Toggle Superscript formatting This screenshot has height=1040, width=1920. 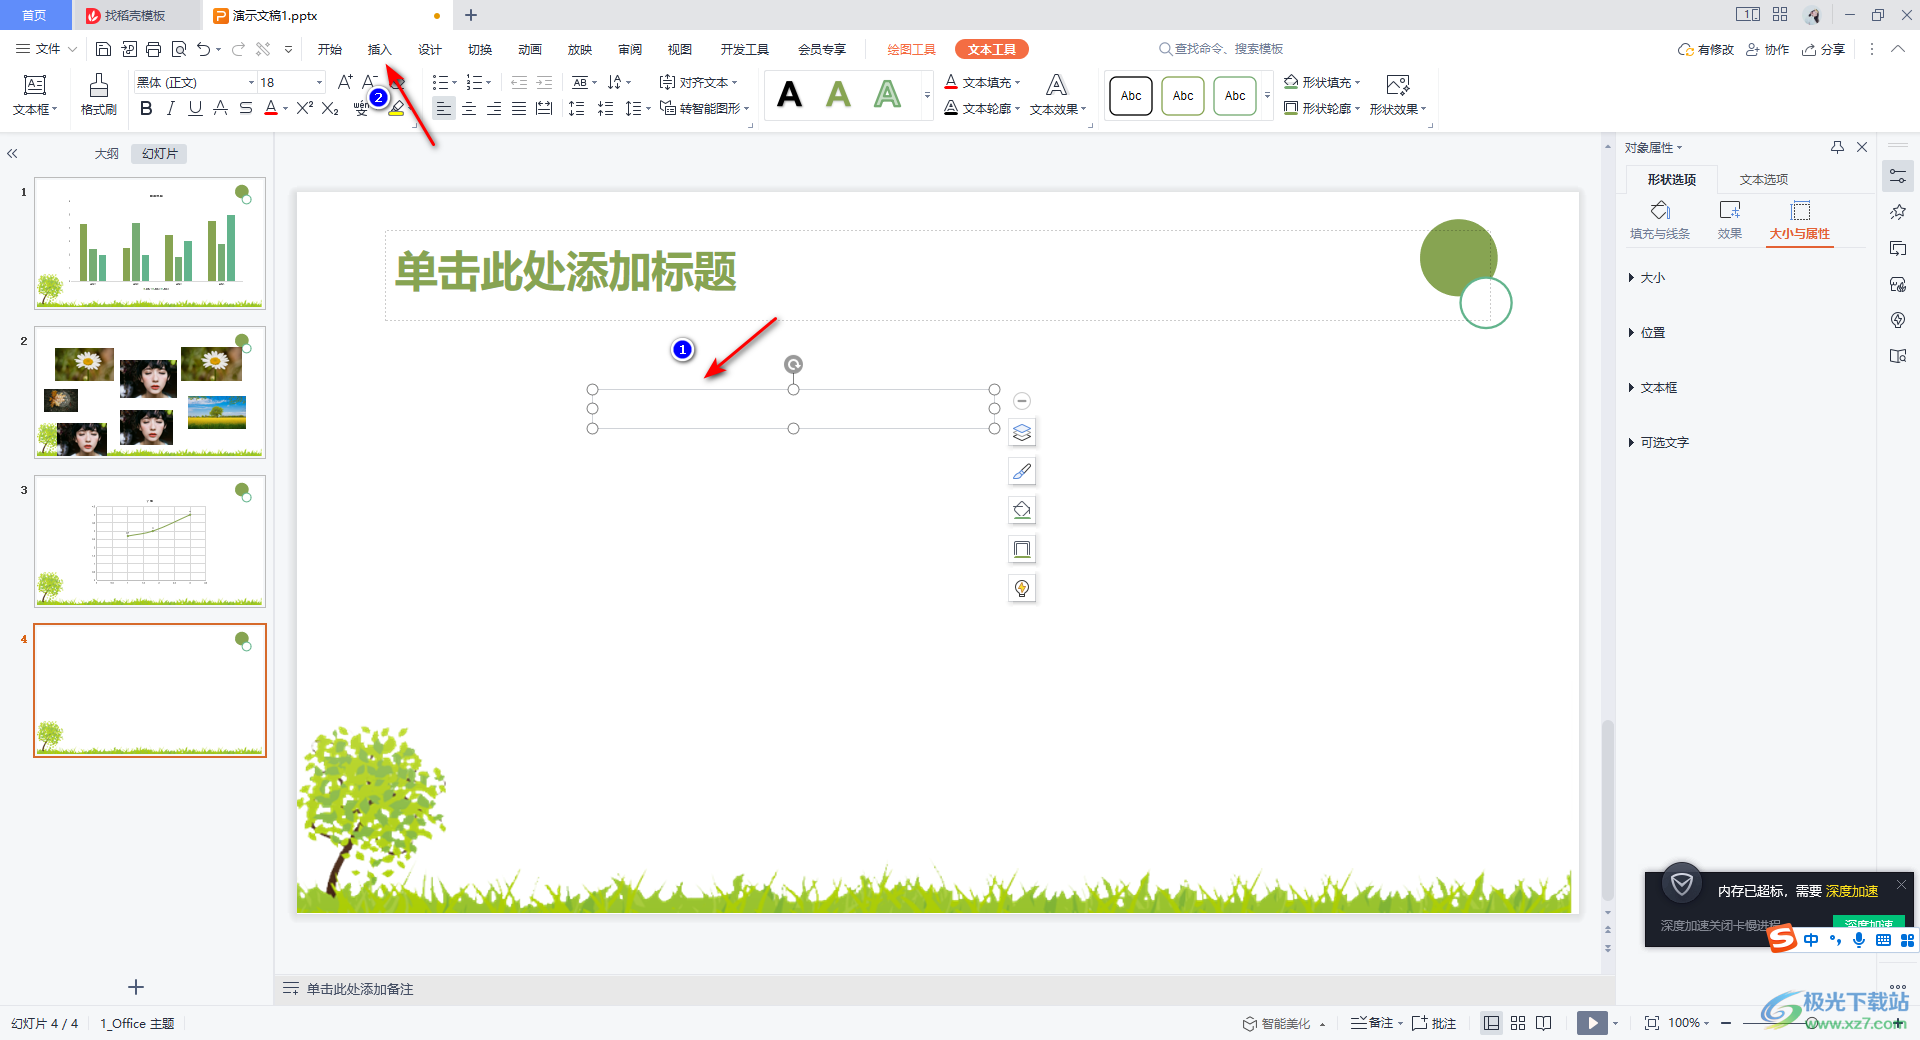coord(305,108)
